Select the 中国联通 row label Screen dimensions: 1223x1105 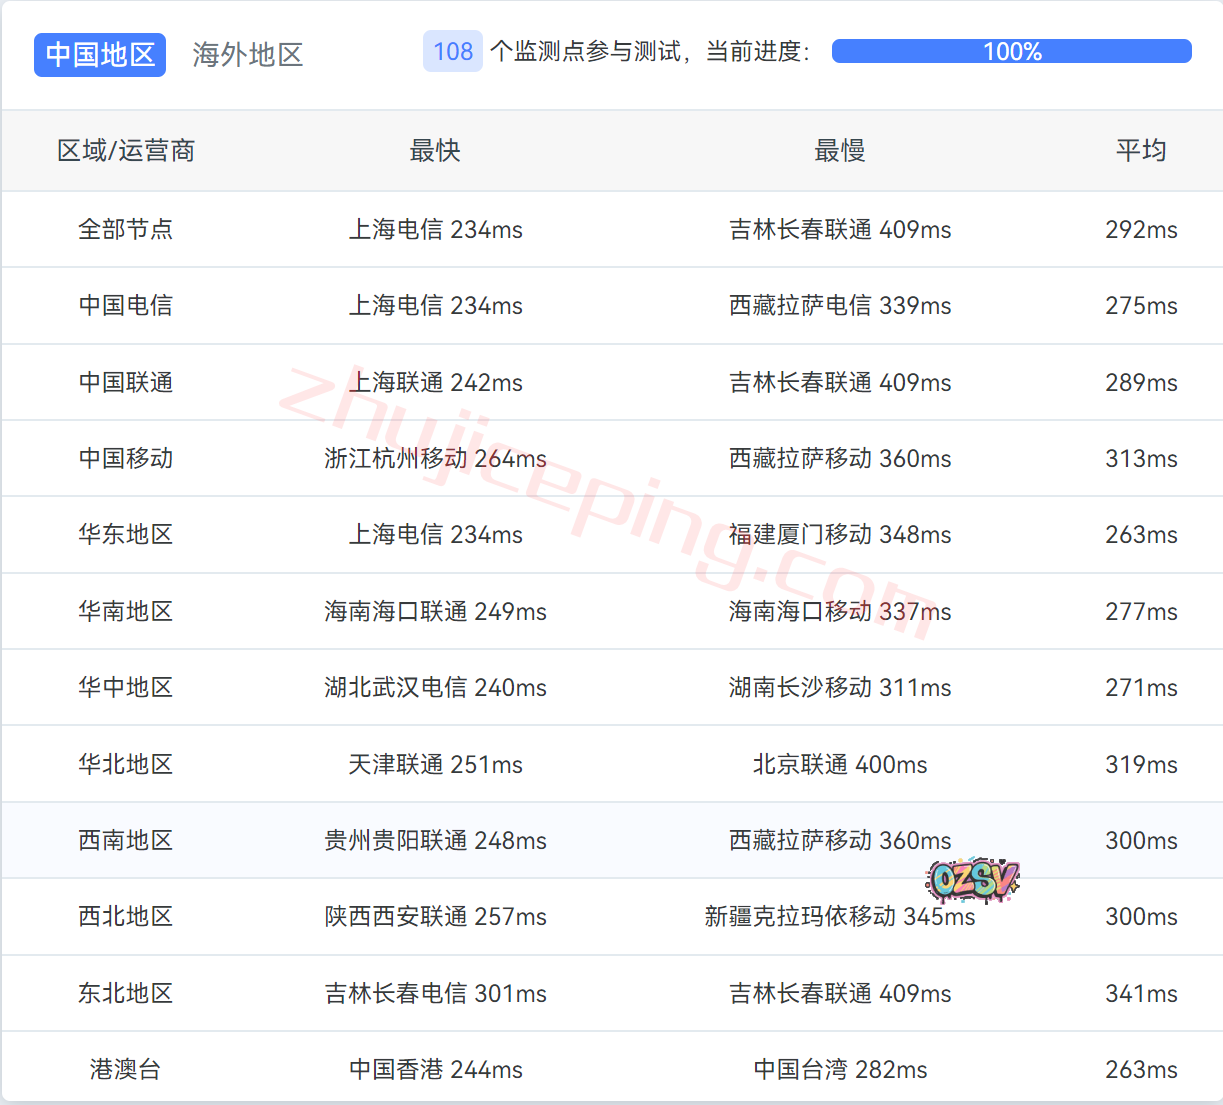(x=126, y=382)
